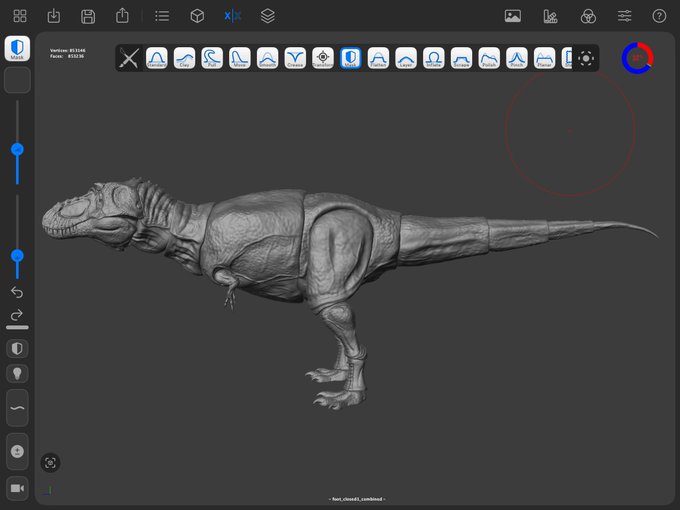This screenshot has height=510, width=680.
Task: Open the sliders settings icon
Action: (624, 16)
